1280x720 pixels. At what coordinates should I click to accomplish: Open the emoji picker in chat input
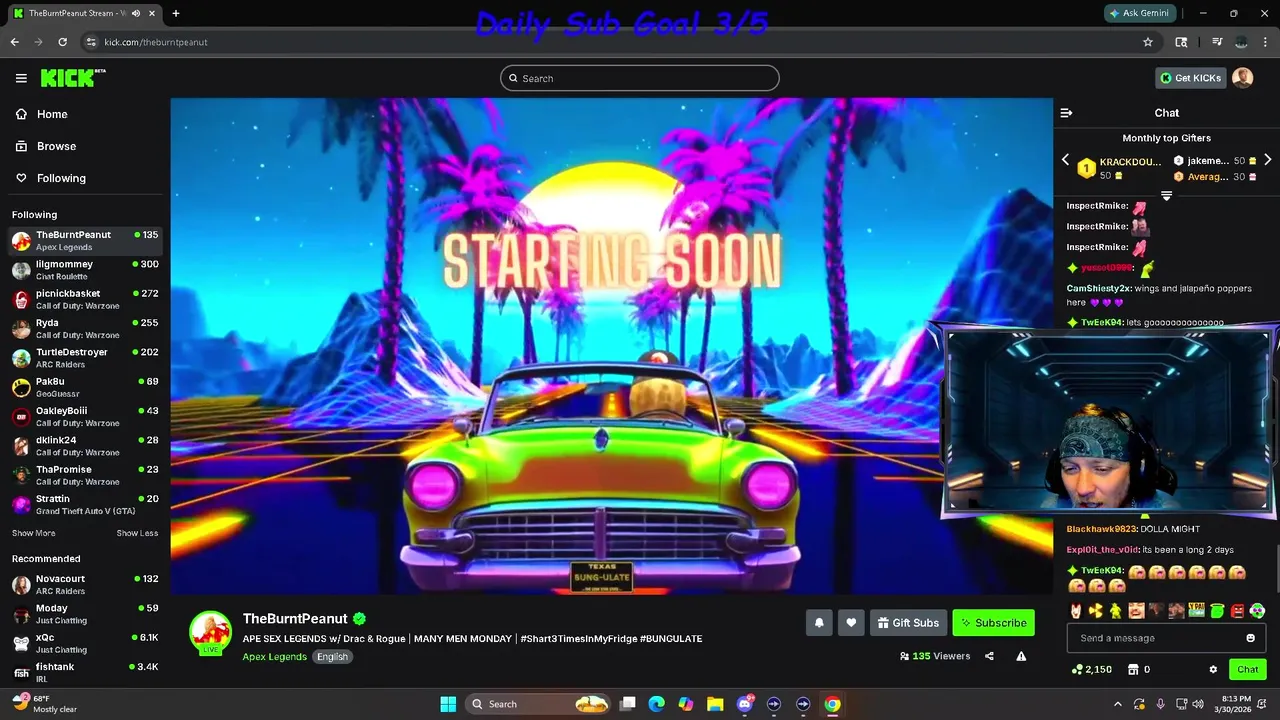(x=1250, y=638)
